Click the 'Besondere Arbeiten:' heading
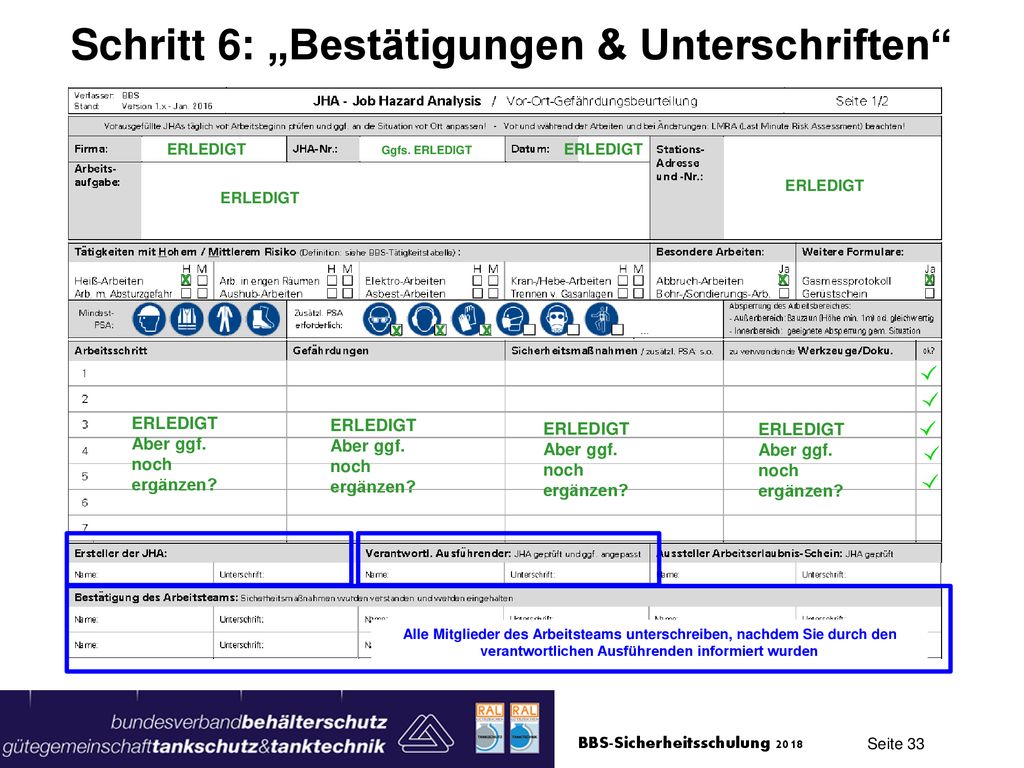Image resolution: width=1024 pixels, height=768 pixels. (x=710, y=252)
